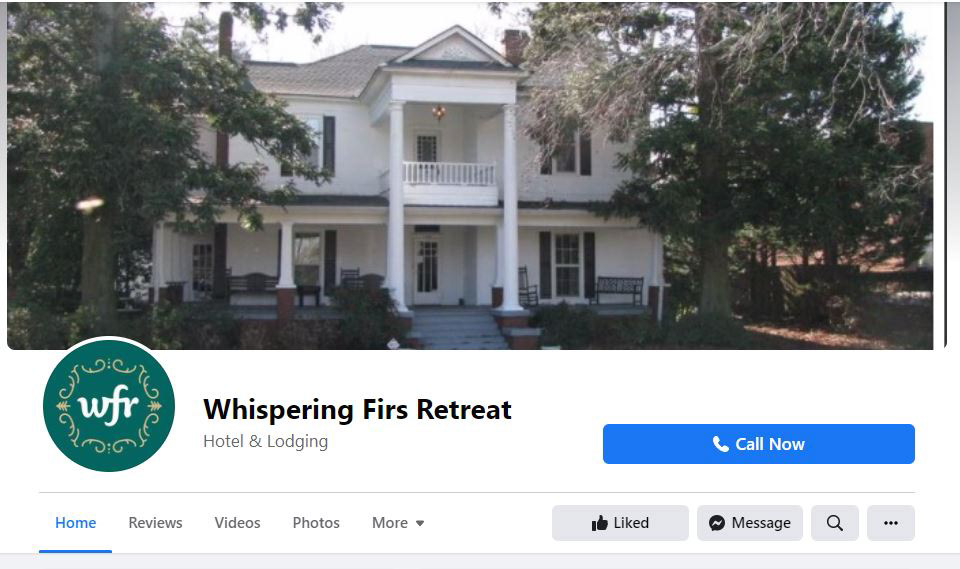Open the More tab menu

(398, 522)
